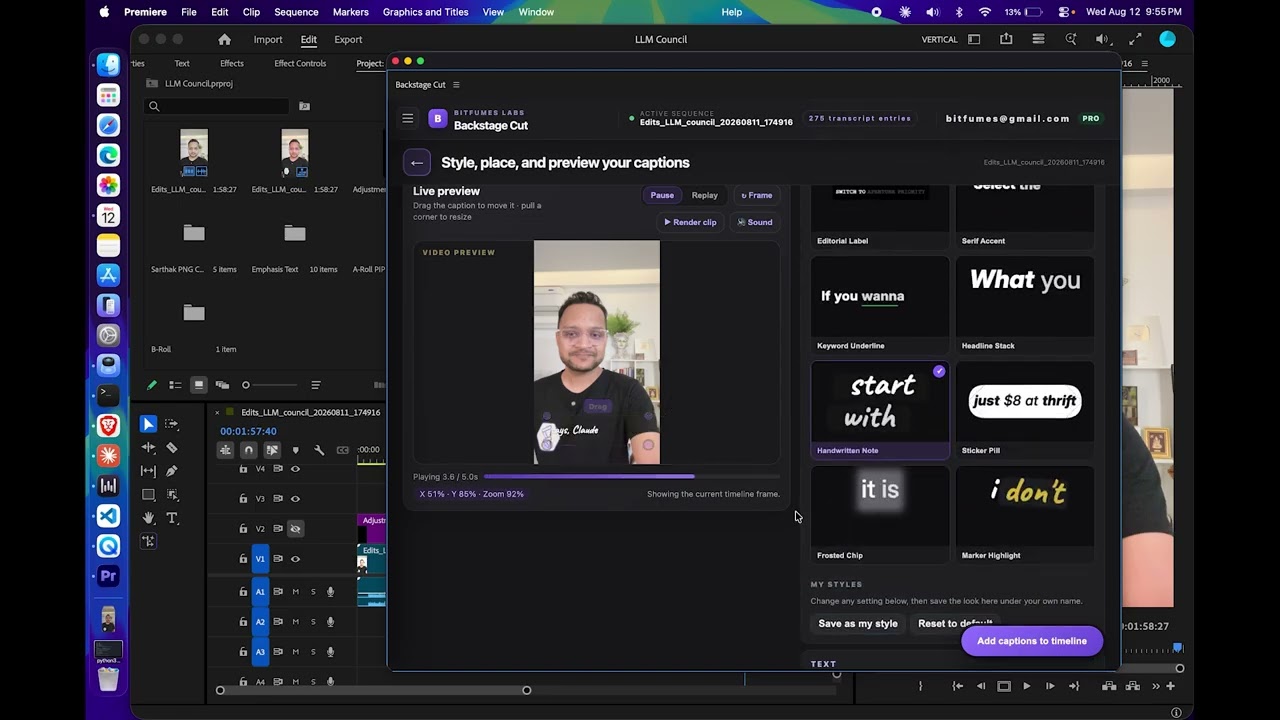Image resolution: width=1280 pixels, height=720 pixels.
Task: Toggle visibility of track V1
Action: pos(295,559)
